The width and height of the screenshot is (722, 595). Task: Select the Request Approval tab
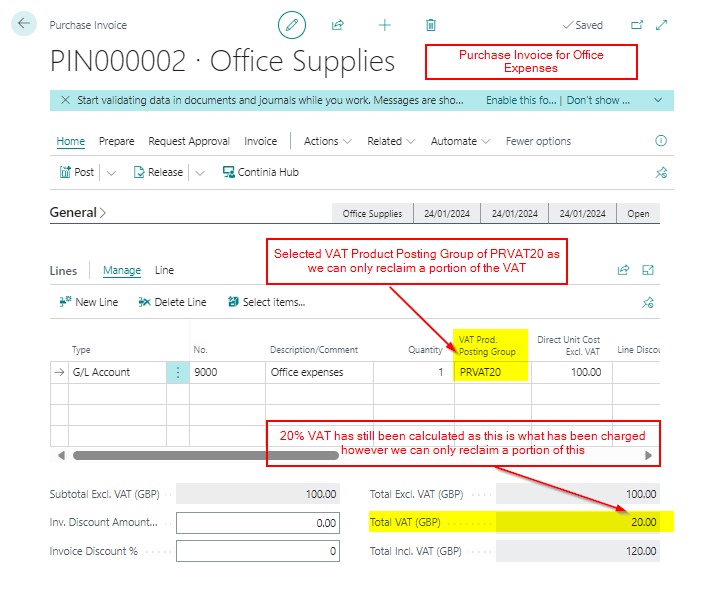[189, 141]
